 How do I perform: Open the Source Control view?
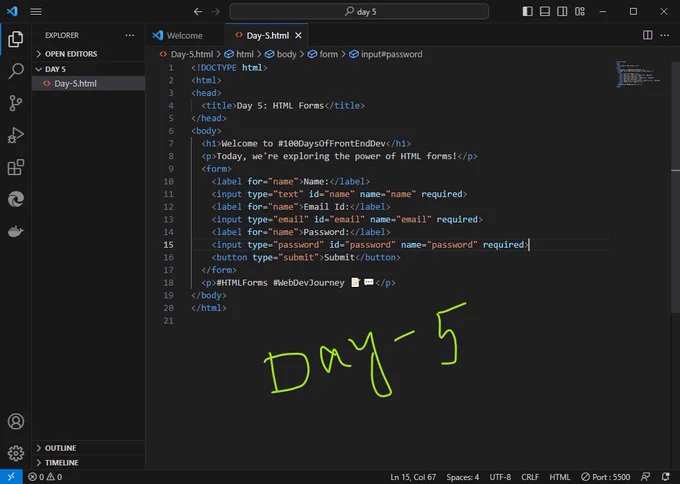[x=16, y=103]
